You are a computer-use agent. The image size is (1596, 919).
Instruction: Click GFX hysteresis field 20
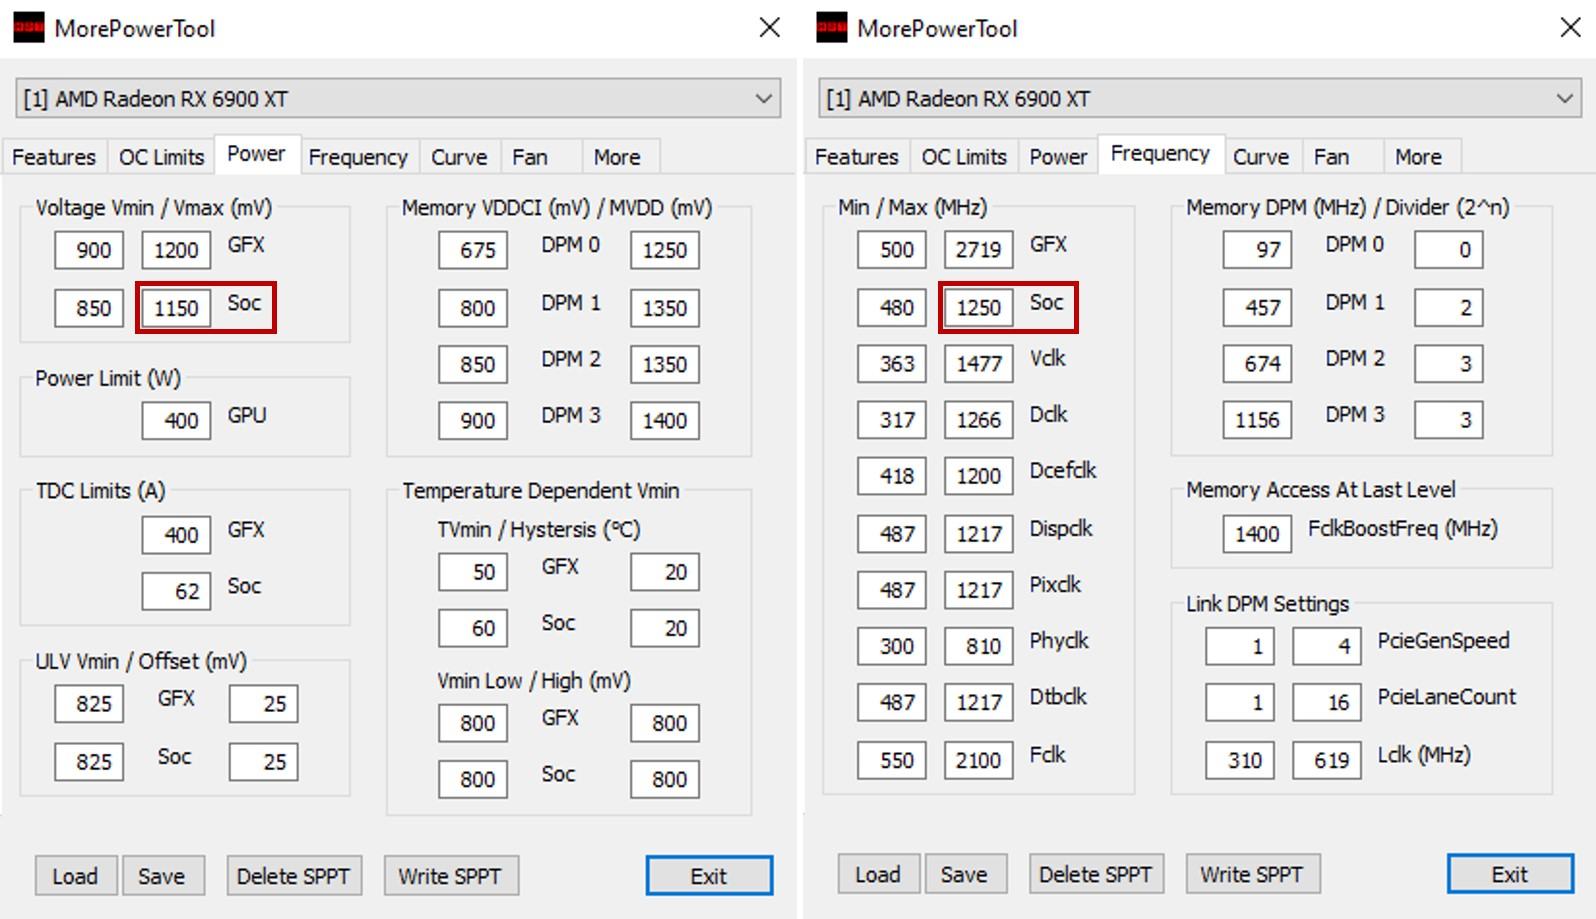coord(665,572)
